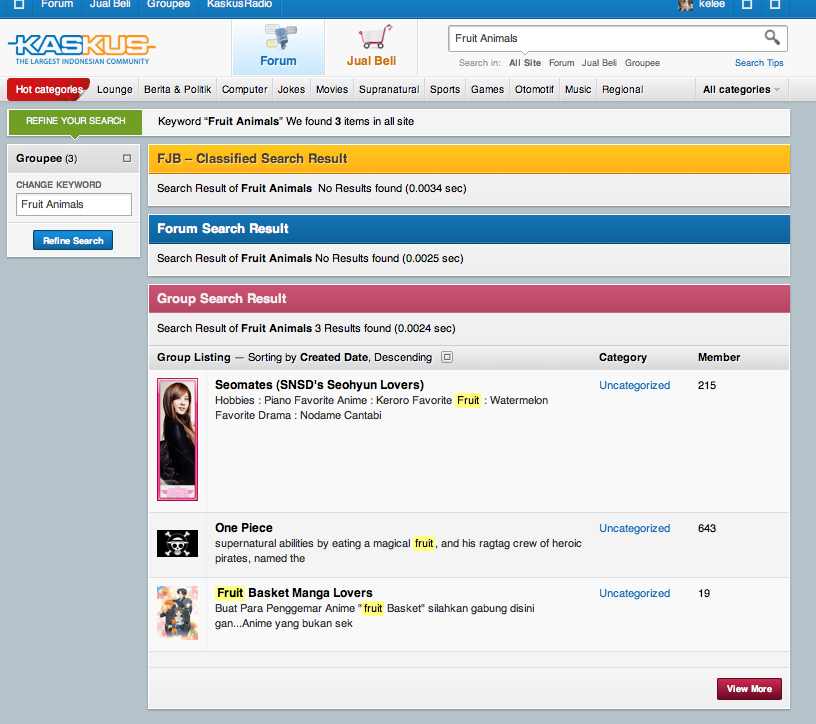Screen dimensions: 816x724
Task: Open the Search Tips link
Action: 759,63
